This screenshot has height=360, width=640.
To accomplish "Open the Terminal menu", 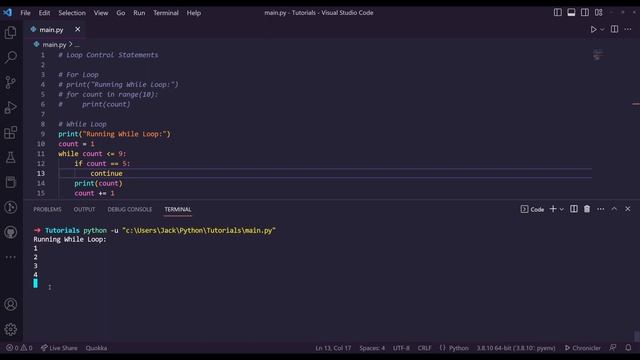I will (x=166, y=13).
